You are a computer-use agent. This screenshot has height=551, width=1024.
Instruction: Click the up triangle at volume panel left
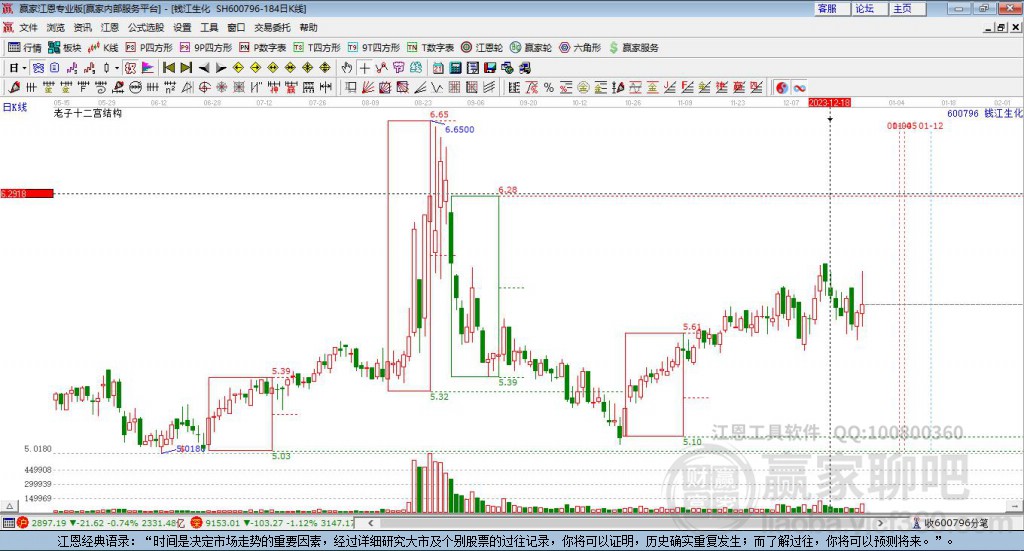point(9,506)
